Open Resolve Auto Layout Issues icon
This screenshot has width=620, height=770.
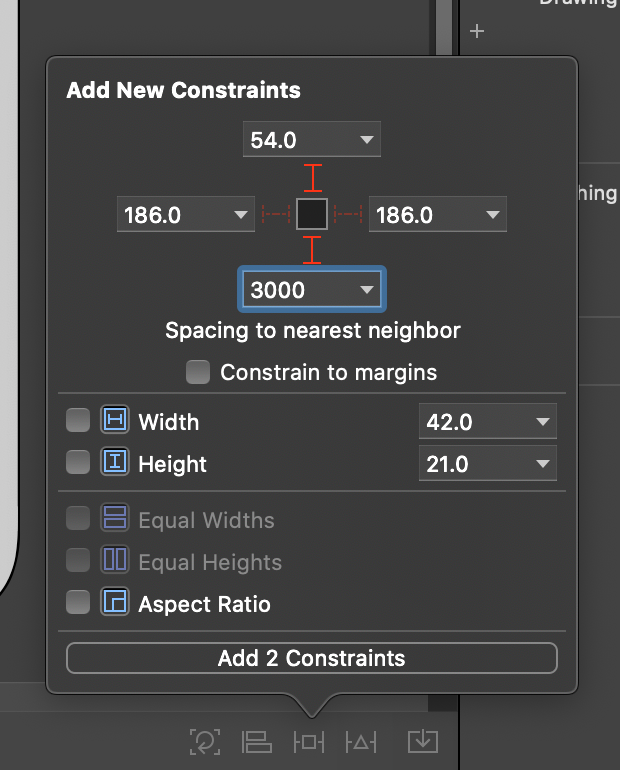pyautogui.click(x=361, y=741)
